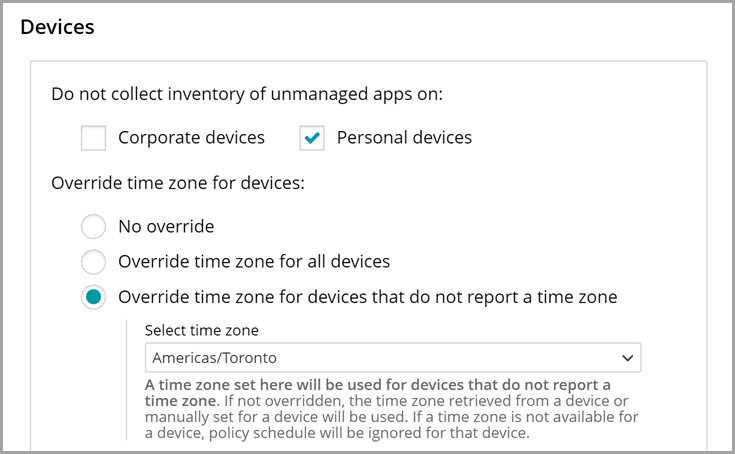Click "Do not collect inventory of unmanaged apps" text
The width and height of the screenshot is (735, 454).
(246, 95)
